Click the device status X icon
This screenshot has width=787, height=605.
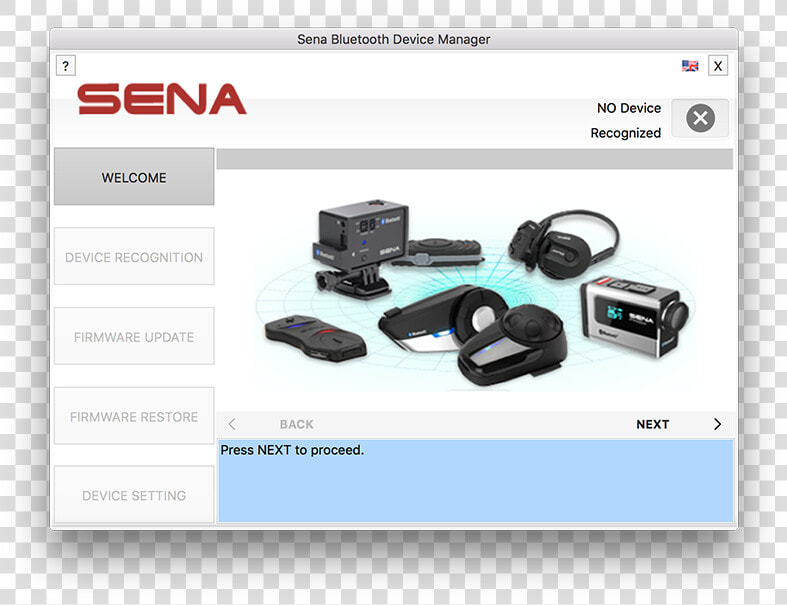pos(700,118)
